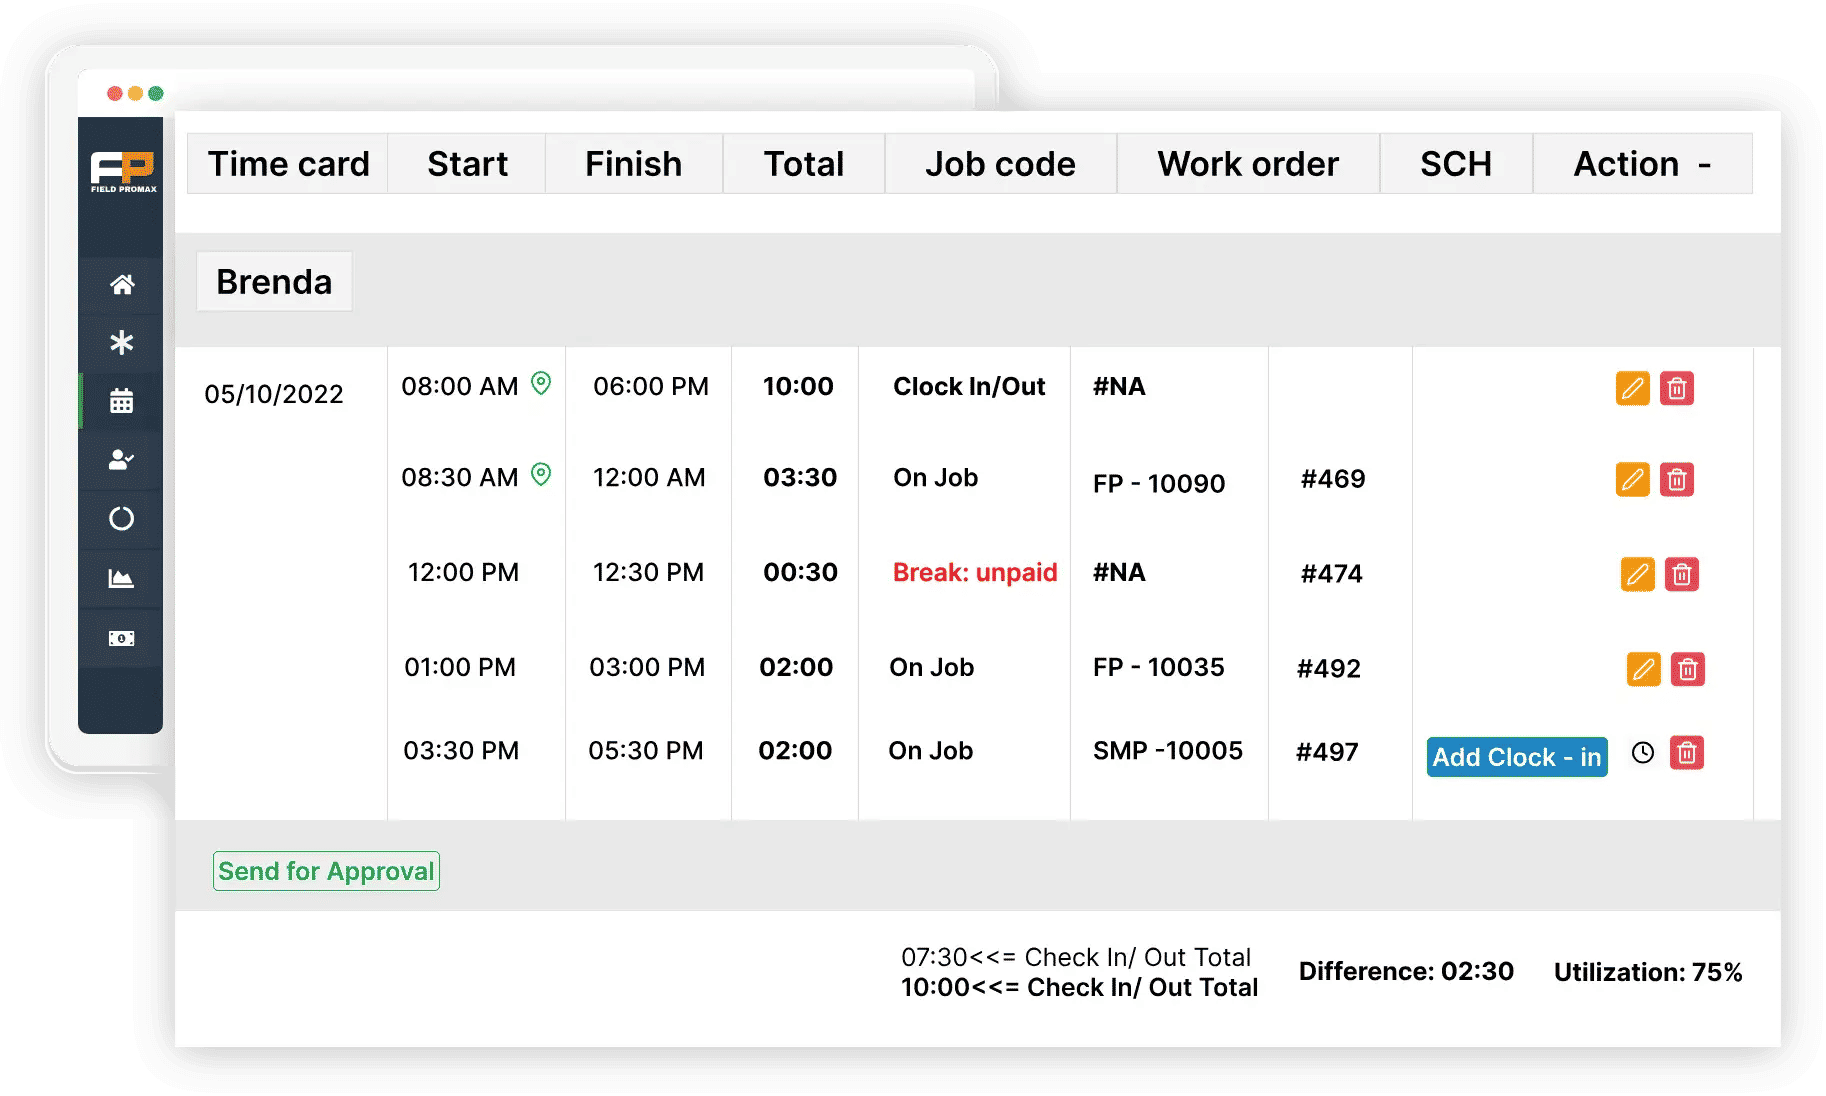Click location pin beside 08:00 AM
This screenshot has width=1826, height=1096.
coord(541,383)
